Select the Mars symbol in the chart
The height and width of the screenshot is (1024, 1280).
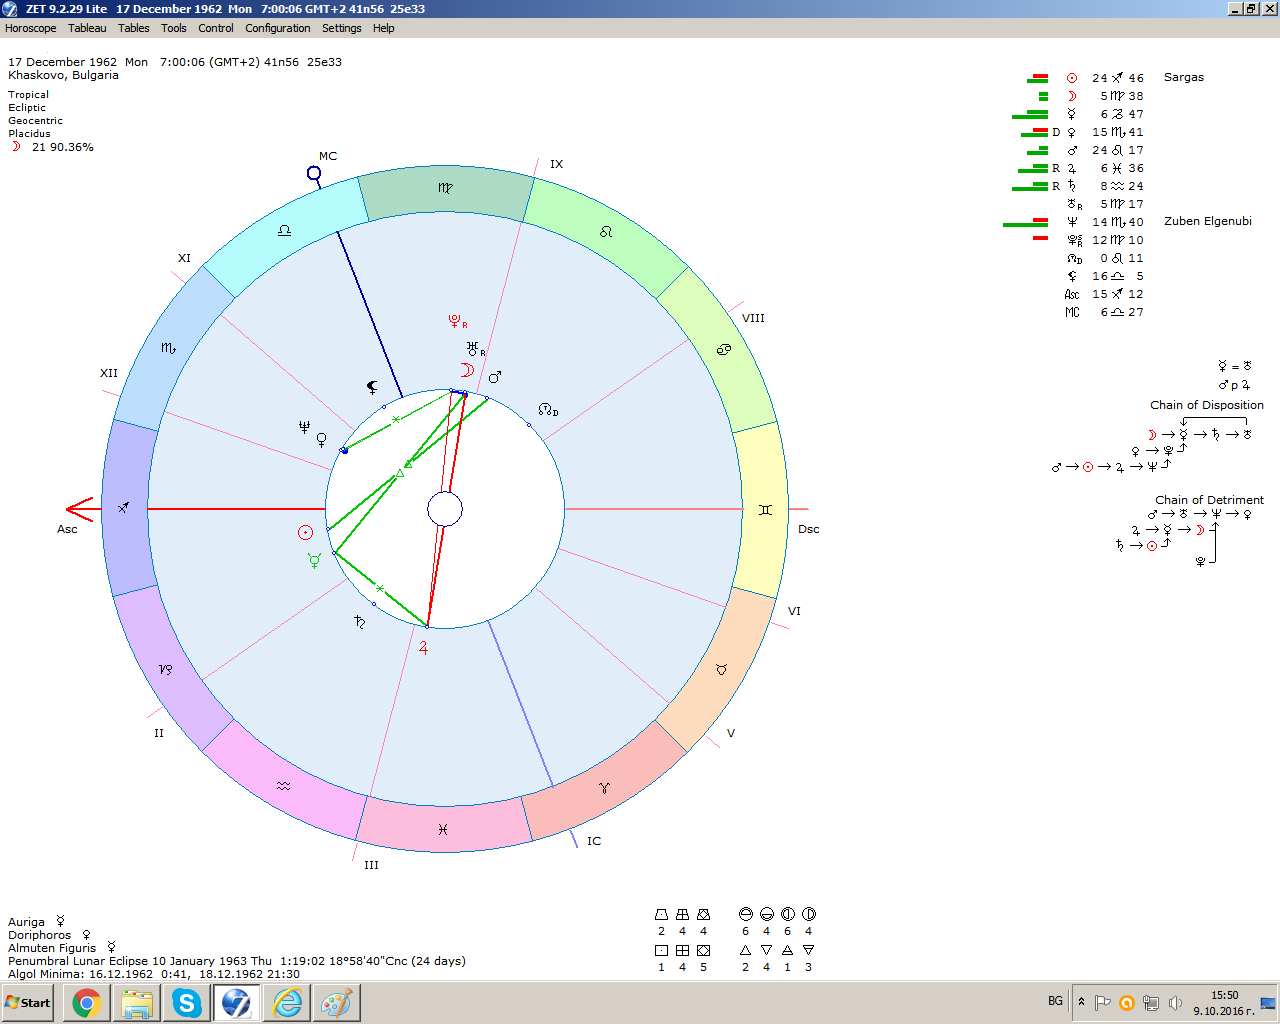click(x=494, y=377)
